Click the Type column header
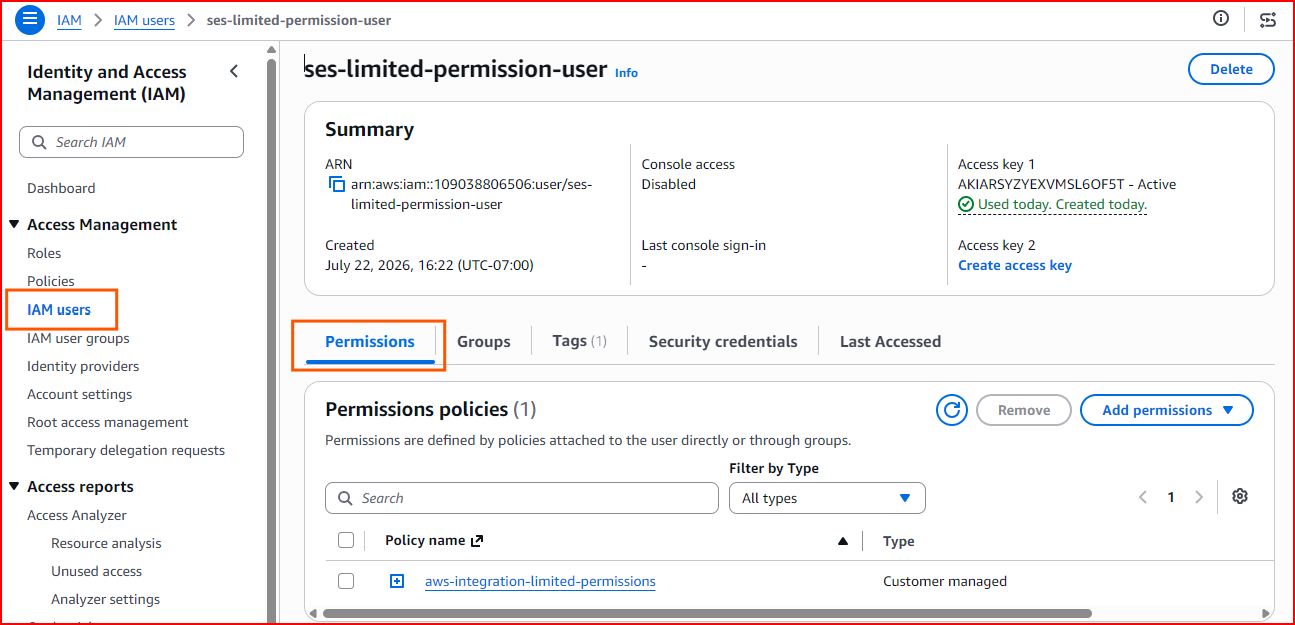Screen dimensions: 1295x625 pyautogui.click(x=899, y=541)
